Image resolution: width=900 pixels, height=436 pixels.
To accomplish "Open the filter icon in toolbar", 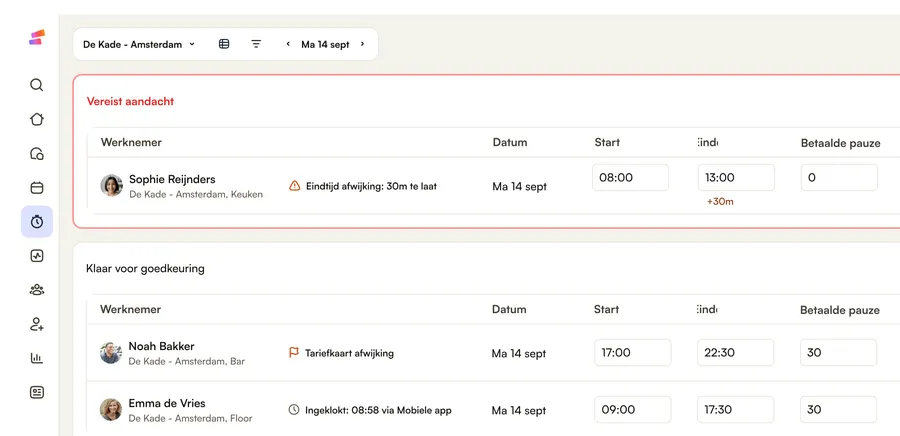I will tap(257, 44).
